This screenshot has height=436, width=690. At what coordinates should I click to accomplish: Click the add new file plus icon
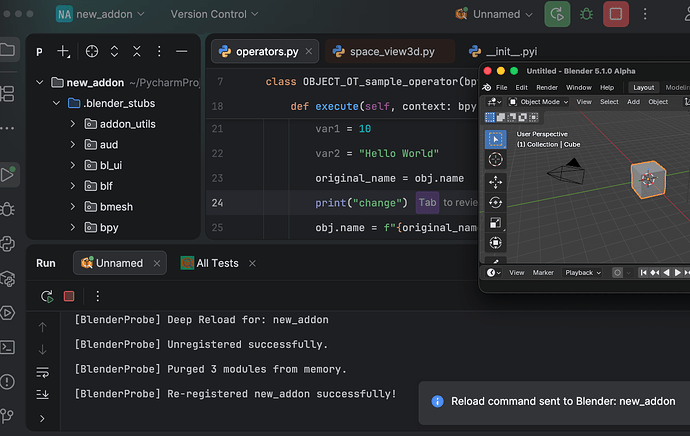point(63,51)
